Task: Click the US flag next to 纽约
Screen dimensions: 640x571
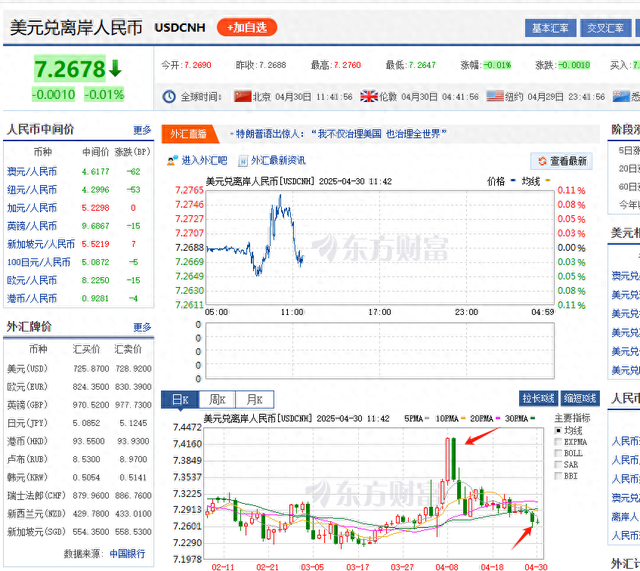Action: (495, 96)
